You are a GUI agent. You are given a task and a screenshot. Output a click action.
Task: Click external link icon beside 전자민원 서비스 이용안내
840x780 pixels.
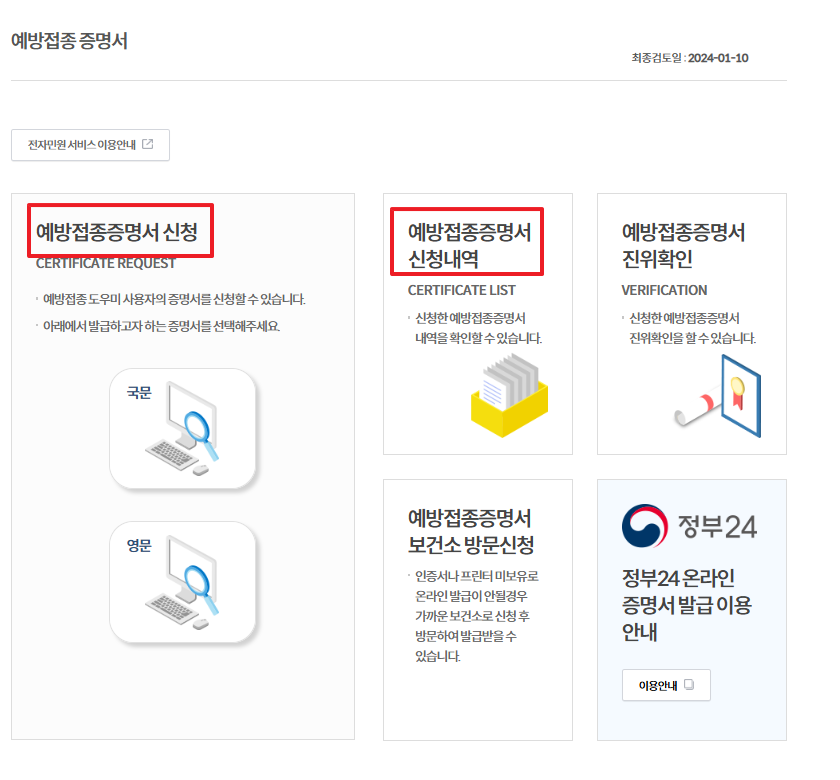click(x=148, y=144)
